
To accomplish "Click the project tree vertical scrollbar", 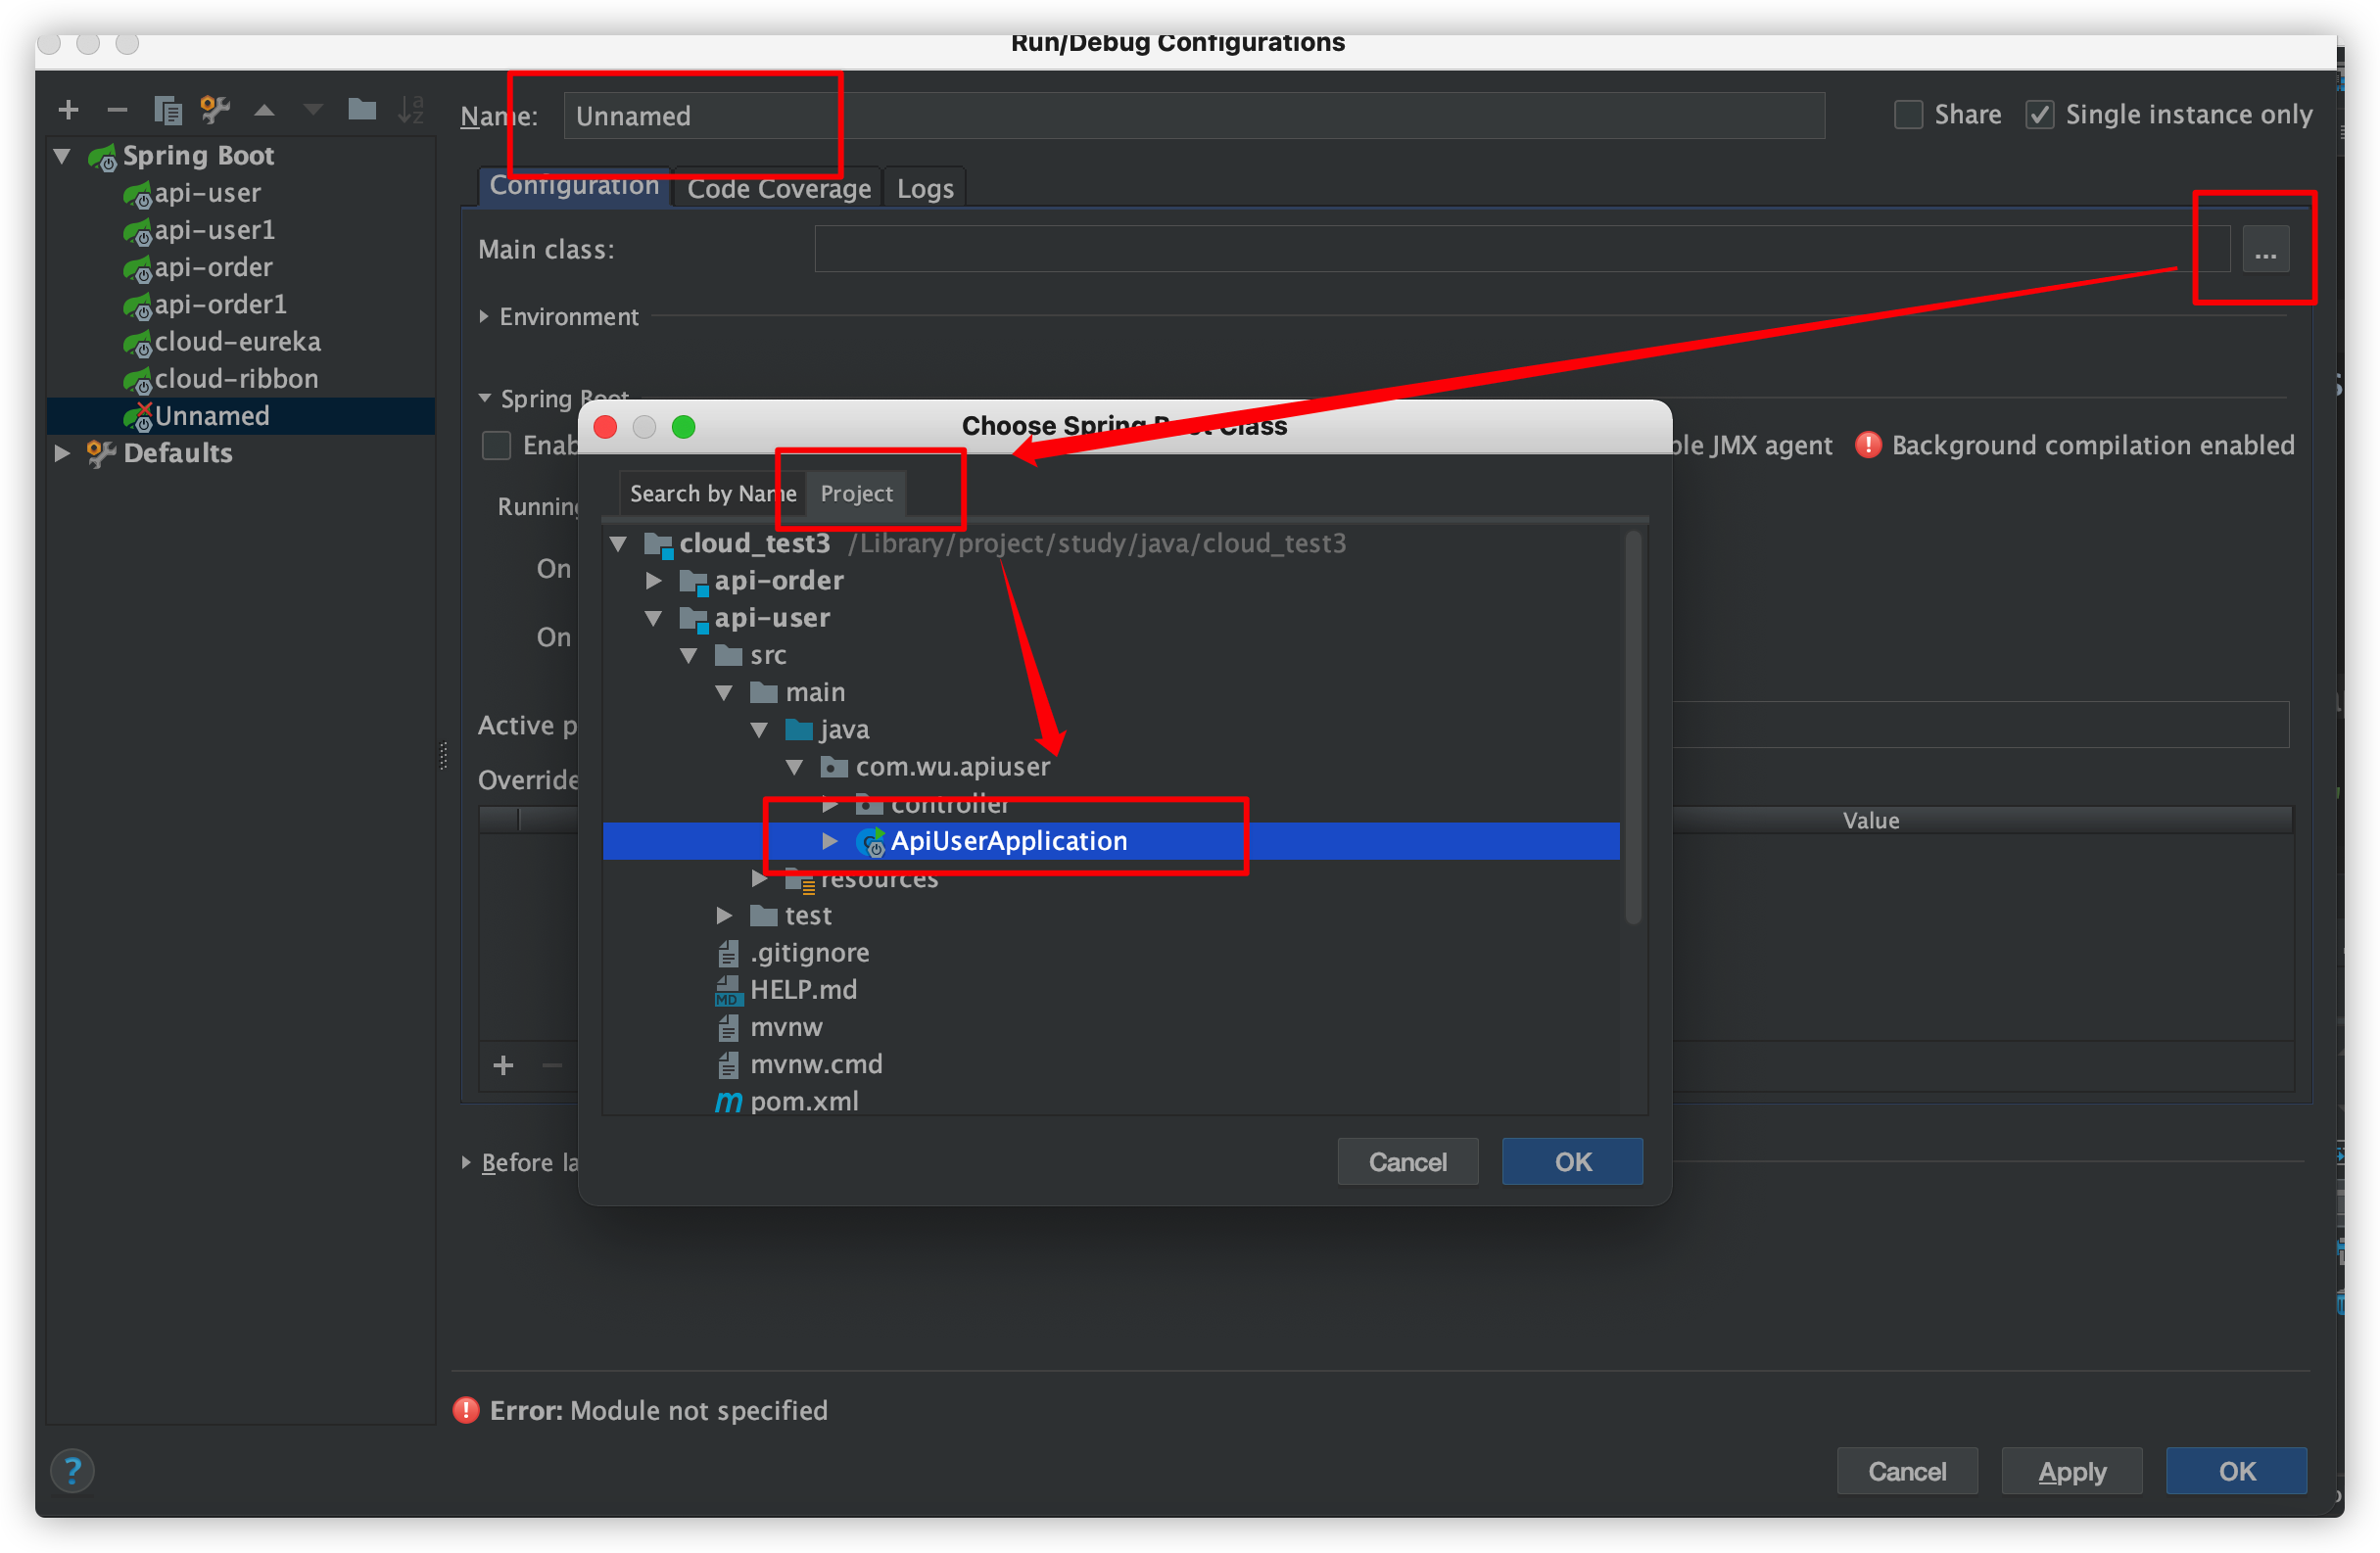I will click(x=1633, y=728).
